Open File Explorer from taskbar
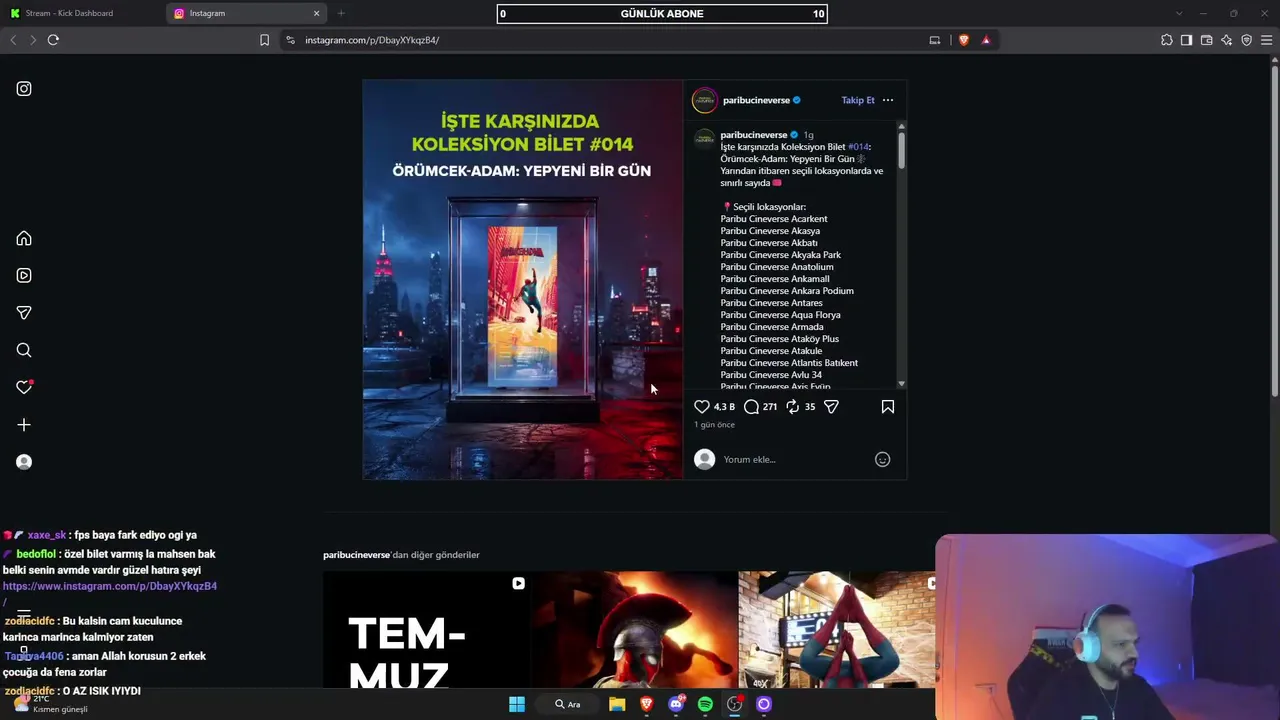This screenshot has width=1280, height=720. tap(617, 704)
